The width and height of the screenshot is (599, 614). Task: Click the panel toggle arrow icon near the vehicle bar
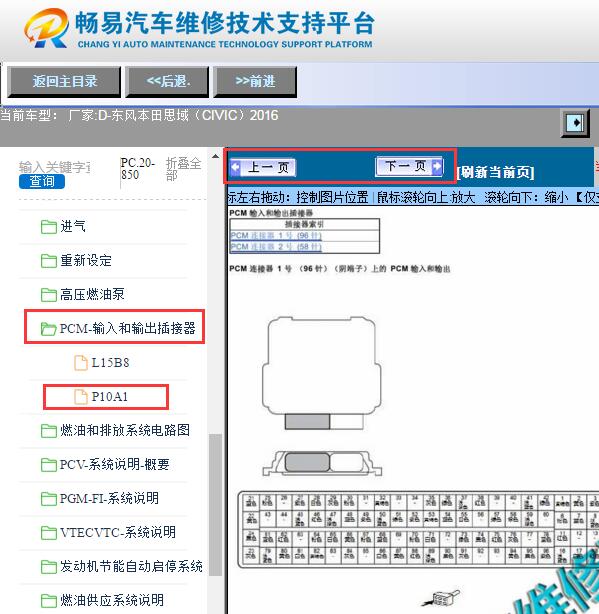[x=575, y=123]
